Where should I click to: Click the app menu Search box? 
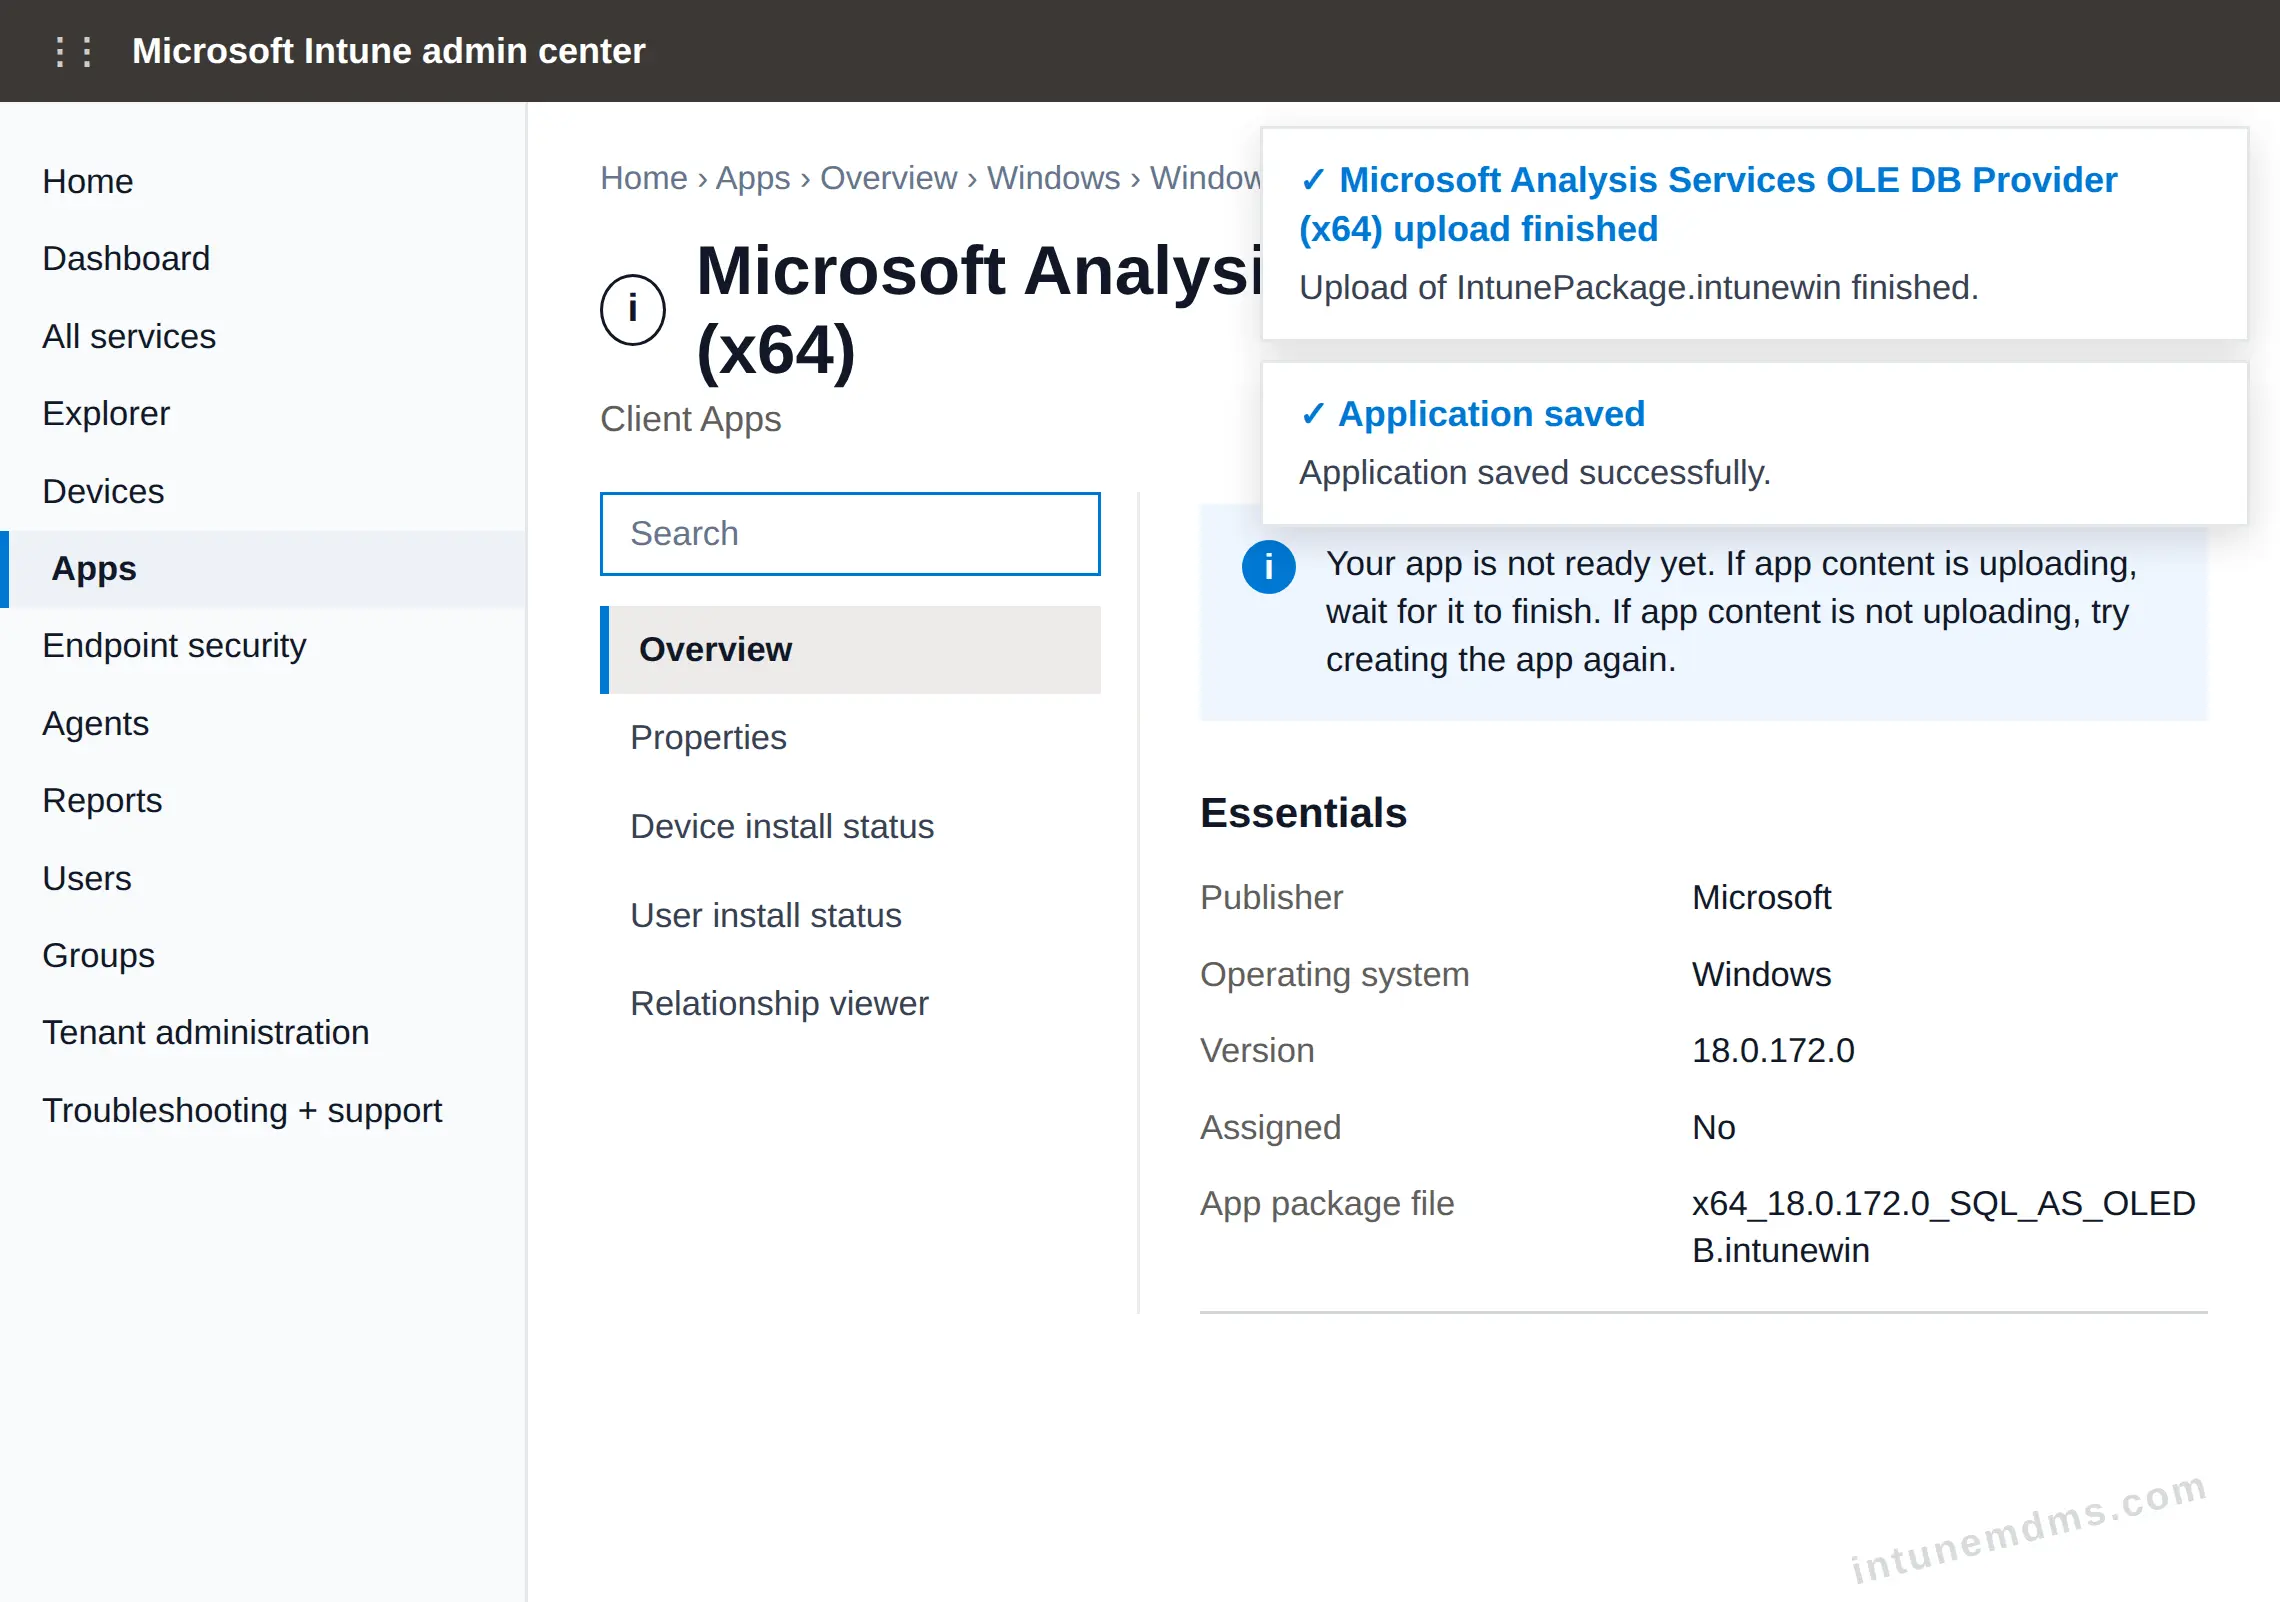[850, 533]
